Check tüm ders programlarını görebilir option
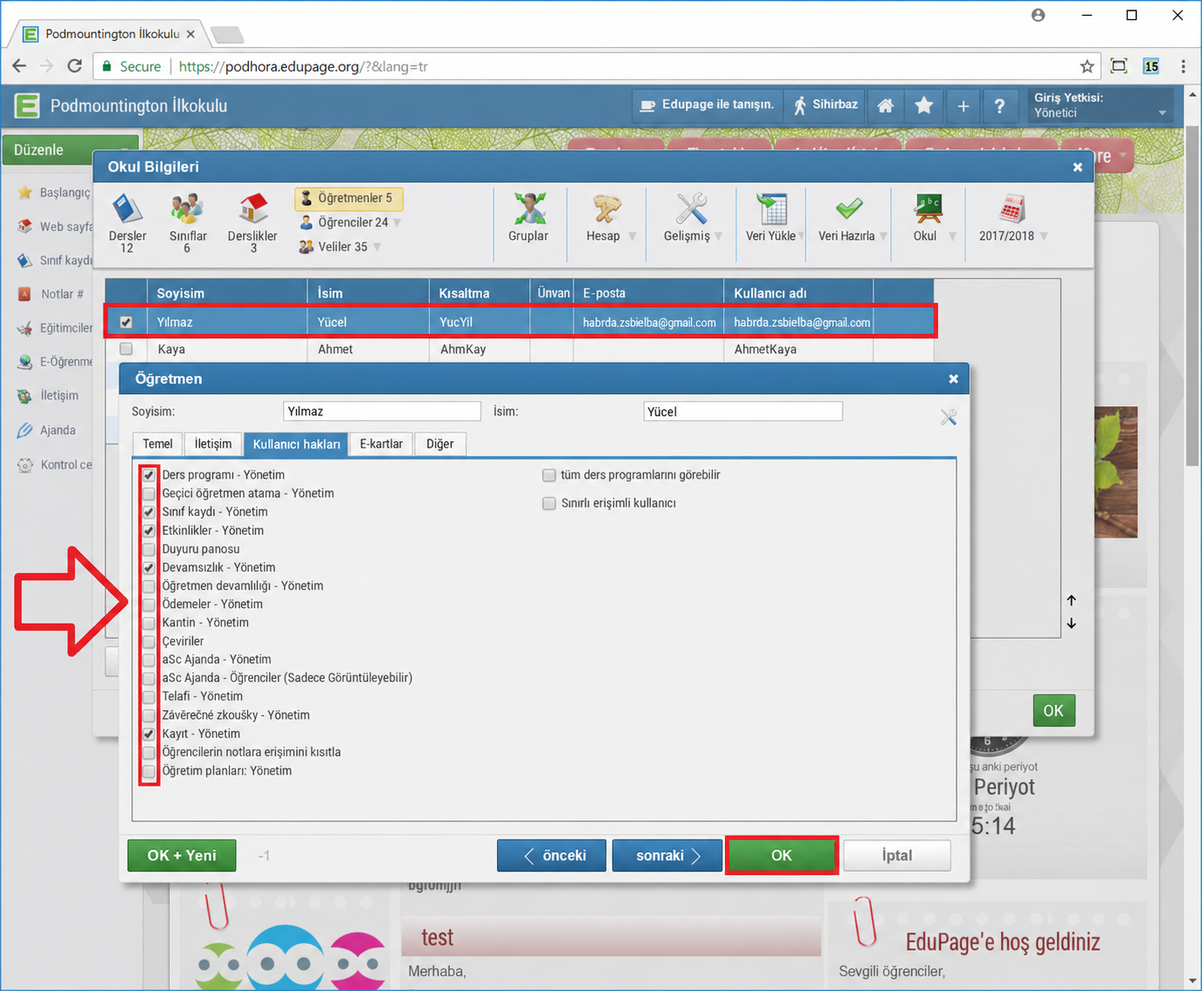The image size is (1202, 991). click(x=549, y=475)
